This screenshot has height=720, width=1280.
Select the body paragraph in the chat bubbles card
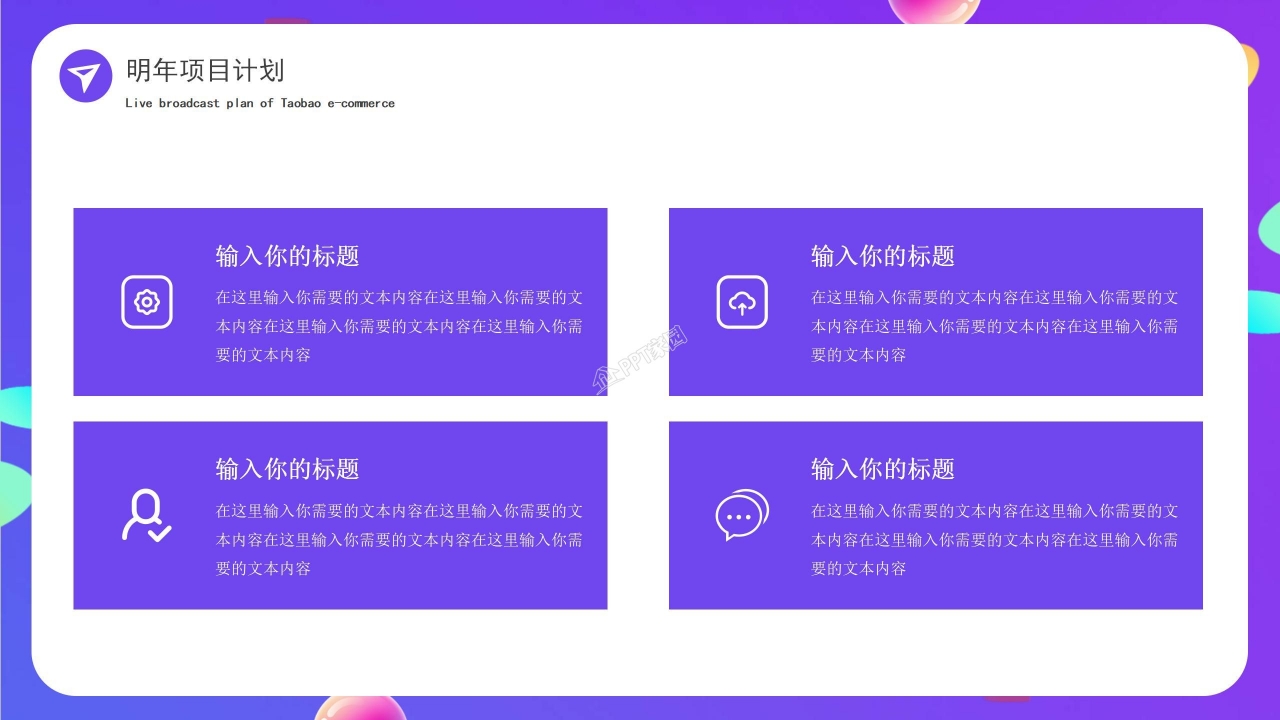(995, 539)
